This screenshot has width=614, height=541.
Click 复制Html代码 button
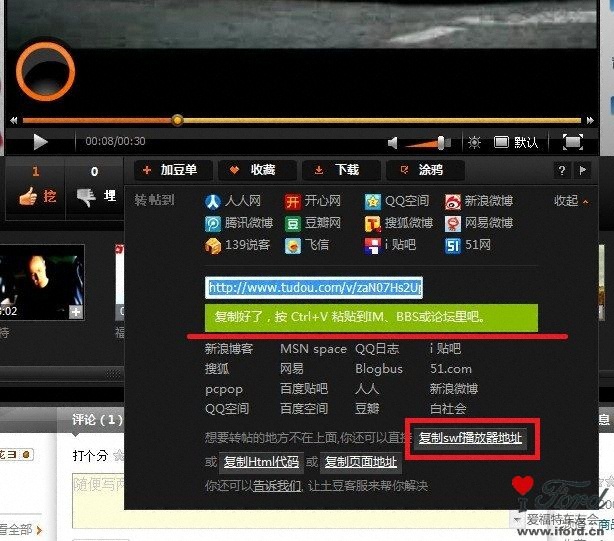[261, 462]
